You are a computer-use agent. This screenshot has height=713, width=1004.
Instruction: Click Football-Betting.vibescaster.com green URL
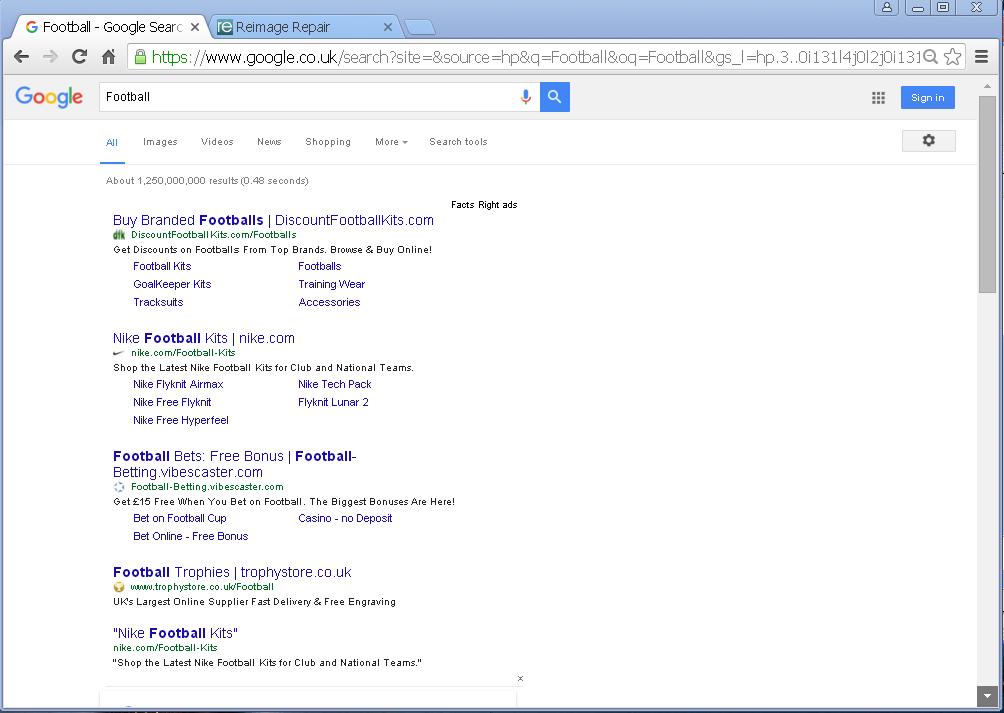(x=207, y=487)
